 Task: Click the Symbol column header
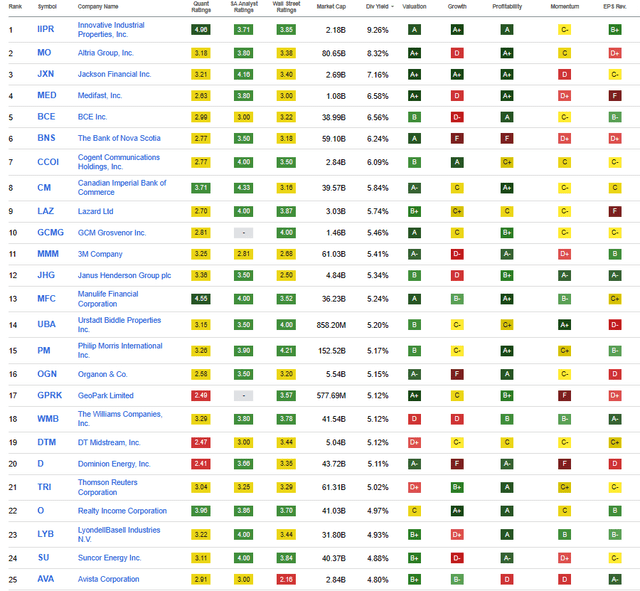tap(47, 7)
